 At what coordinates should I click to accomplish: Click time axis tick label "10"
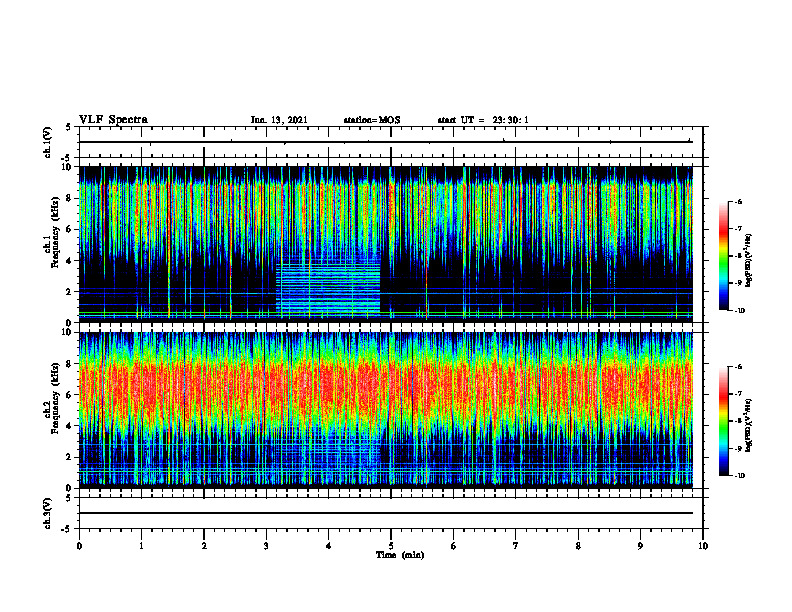(x=703, y=546)
